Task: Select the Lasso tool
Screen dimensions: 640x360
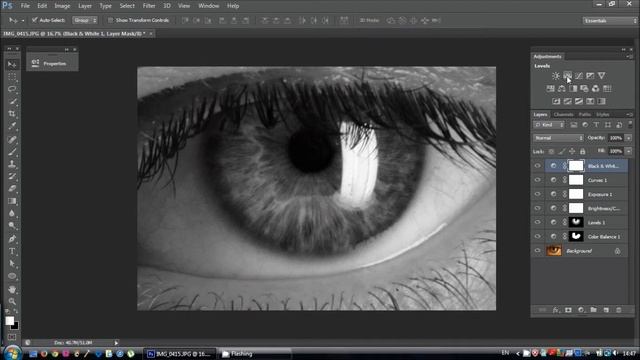Action: coord(12,89)
